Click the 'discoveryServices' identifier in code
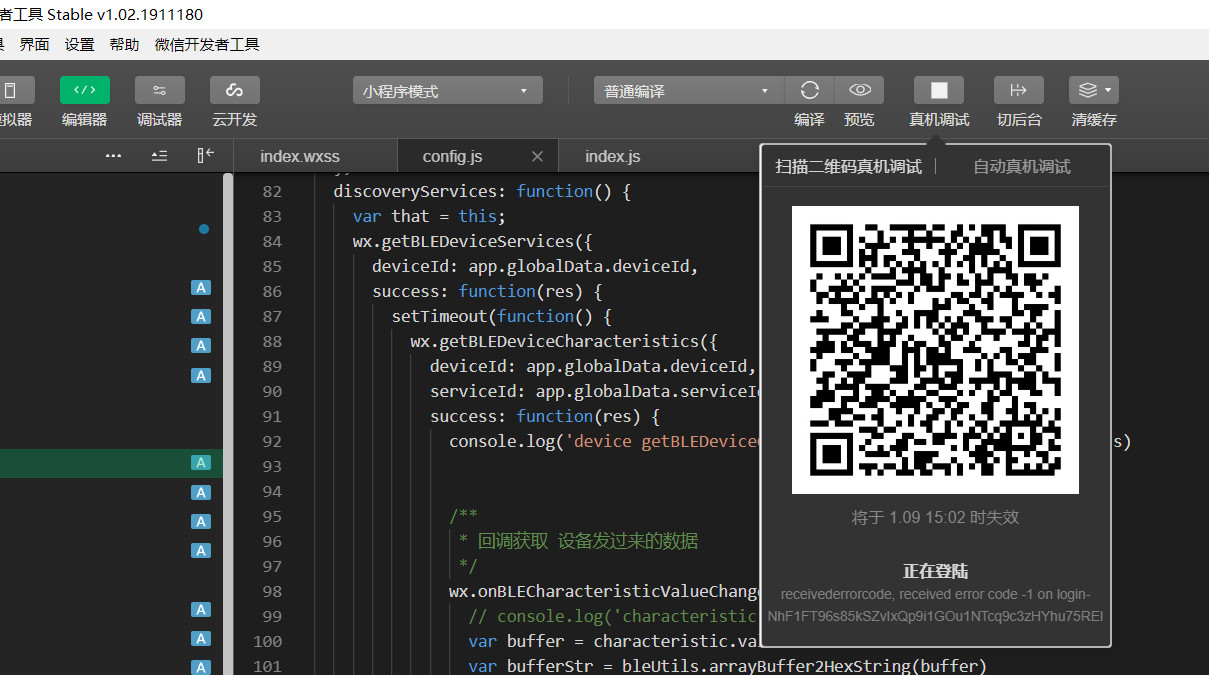 (415, 191)
